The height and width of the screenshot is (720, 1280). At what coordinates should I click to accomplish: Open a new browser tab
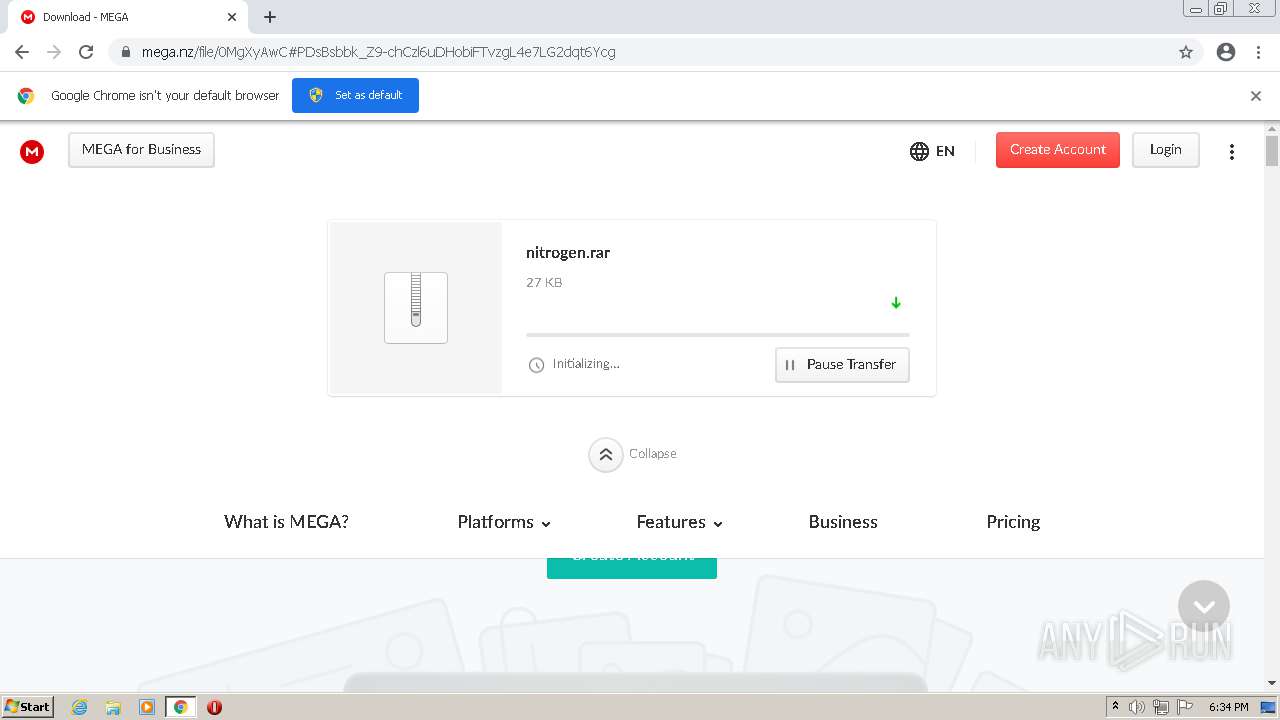point(270,17)
